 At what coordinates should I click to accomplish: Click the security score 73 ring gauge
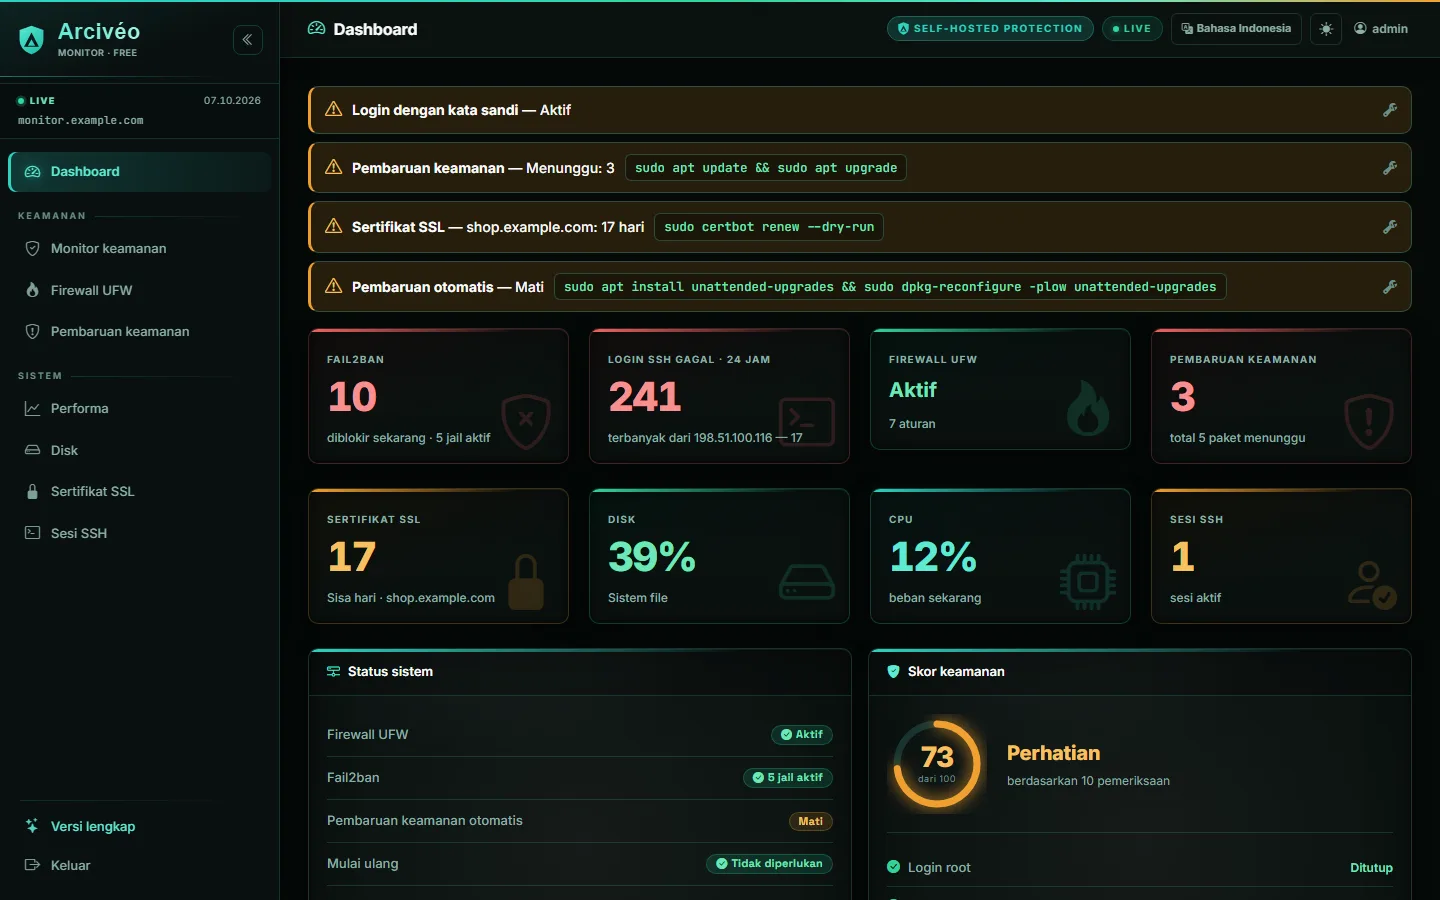[937, 764]
